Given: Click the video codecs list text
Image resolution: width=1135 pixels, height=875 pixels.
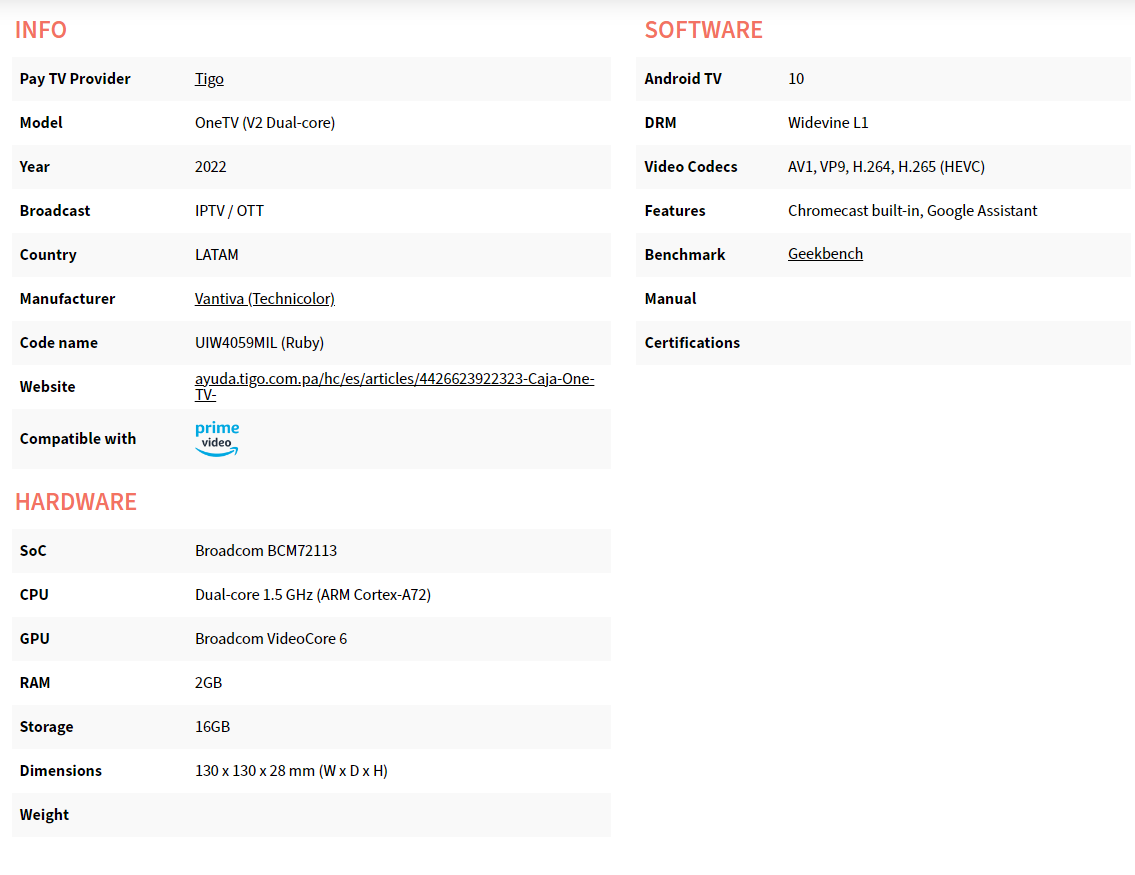Looking at the screenshot, I should coord(886,167).
